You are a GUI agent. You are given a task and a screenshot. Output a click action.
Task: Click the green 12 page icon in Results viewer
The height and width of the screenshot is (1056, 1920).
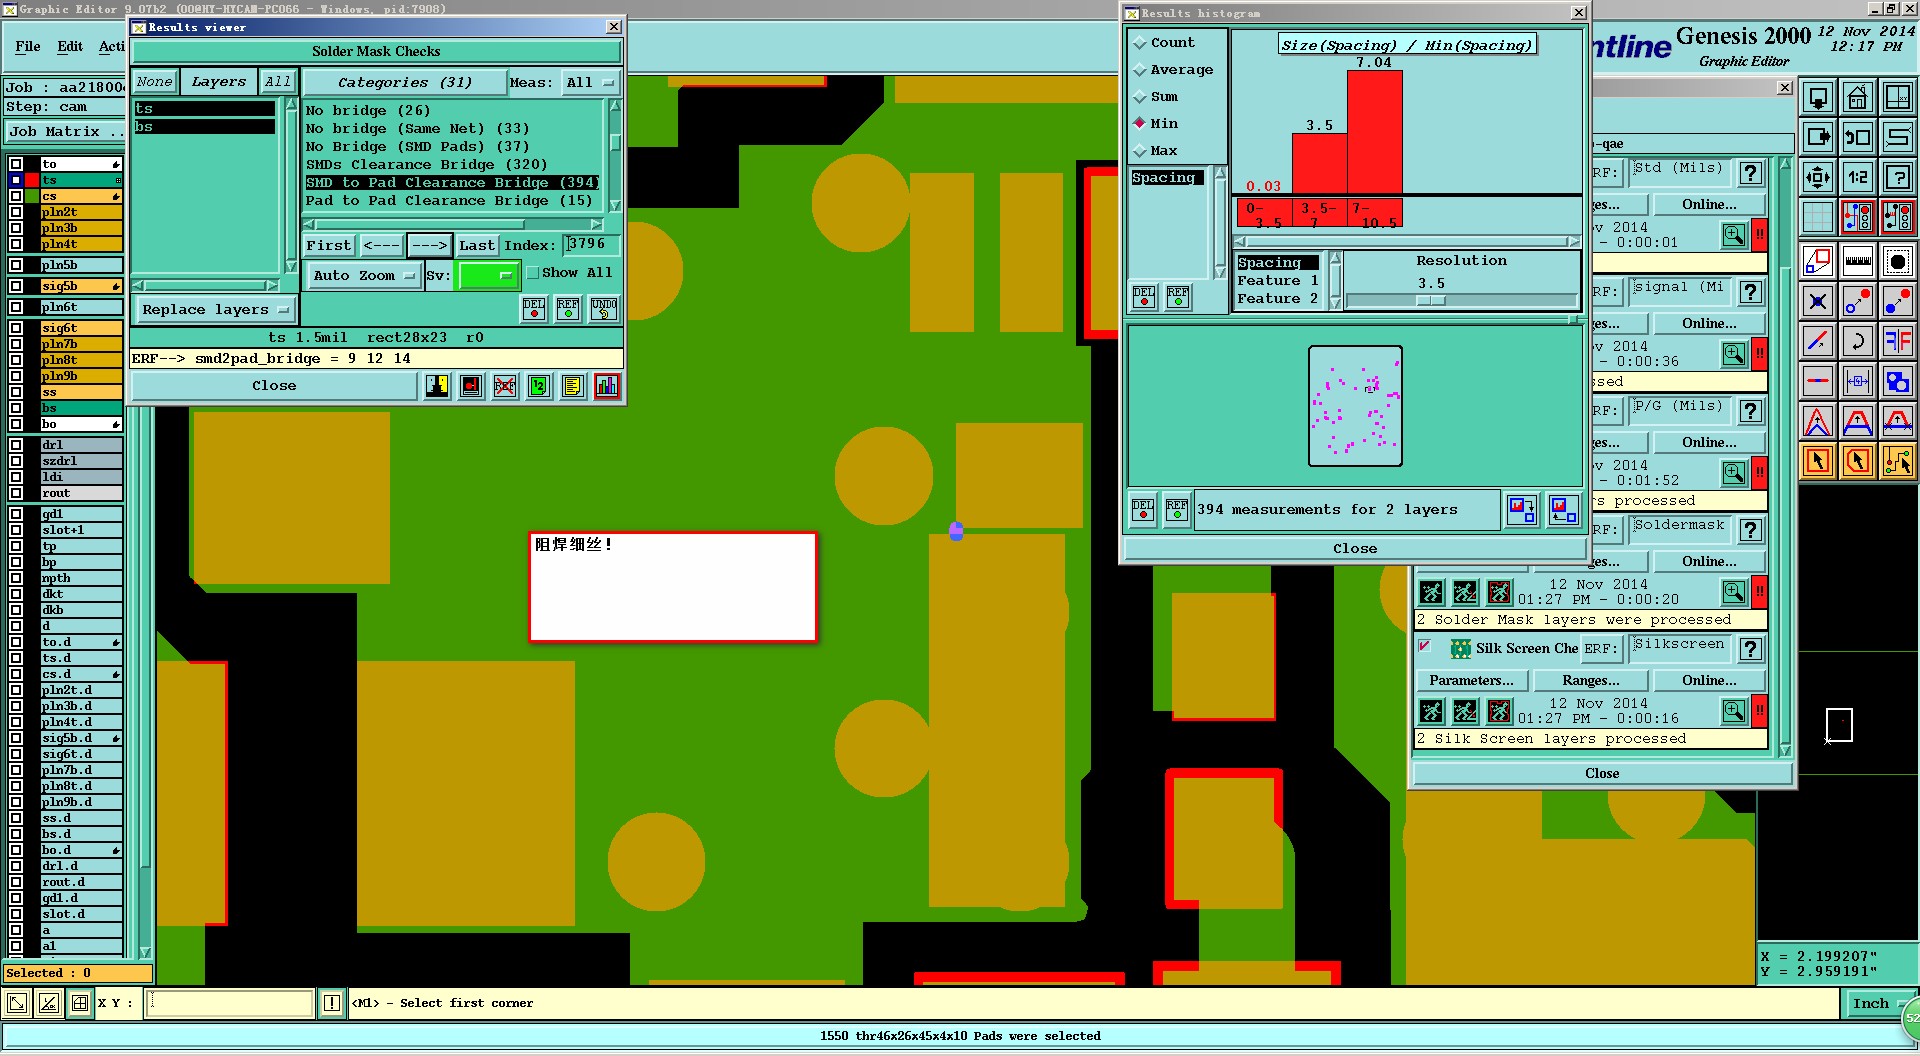(x=539, y=386)
